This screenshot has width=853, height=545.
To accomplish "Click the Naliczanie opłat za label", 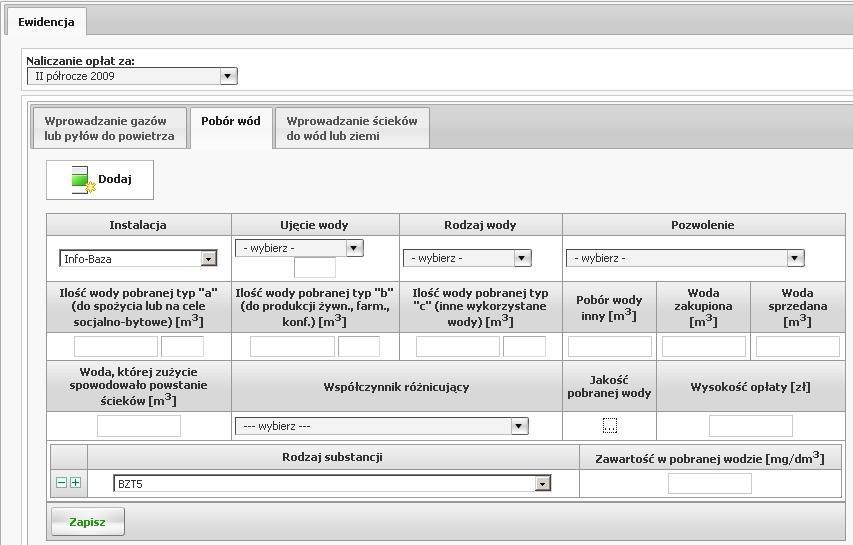I will 81,61.
